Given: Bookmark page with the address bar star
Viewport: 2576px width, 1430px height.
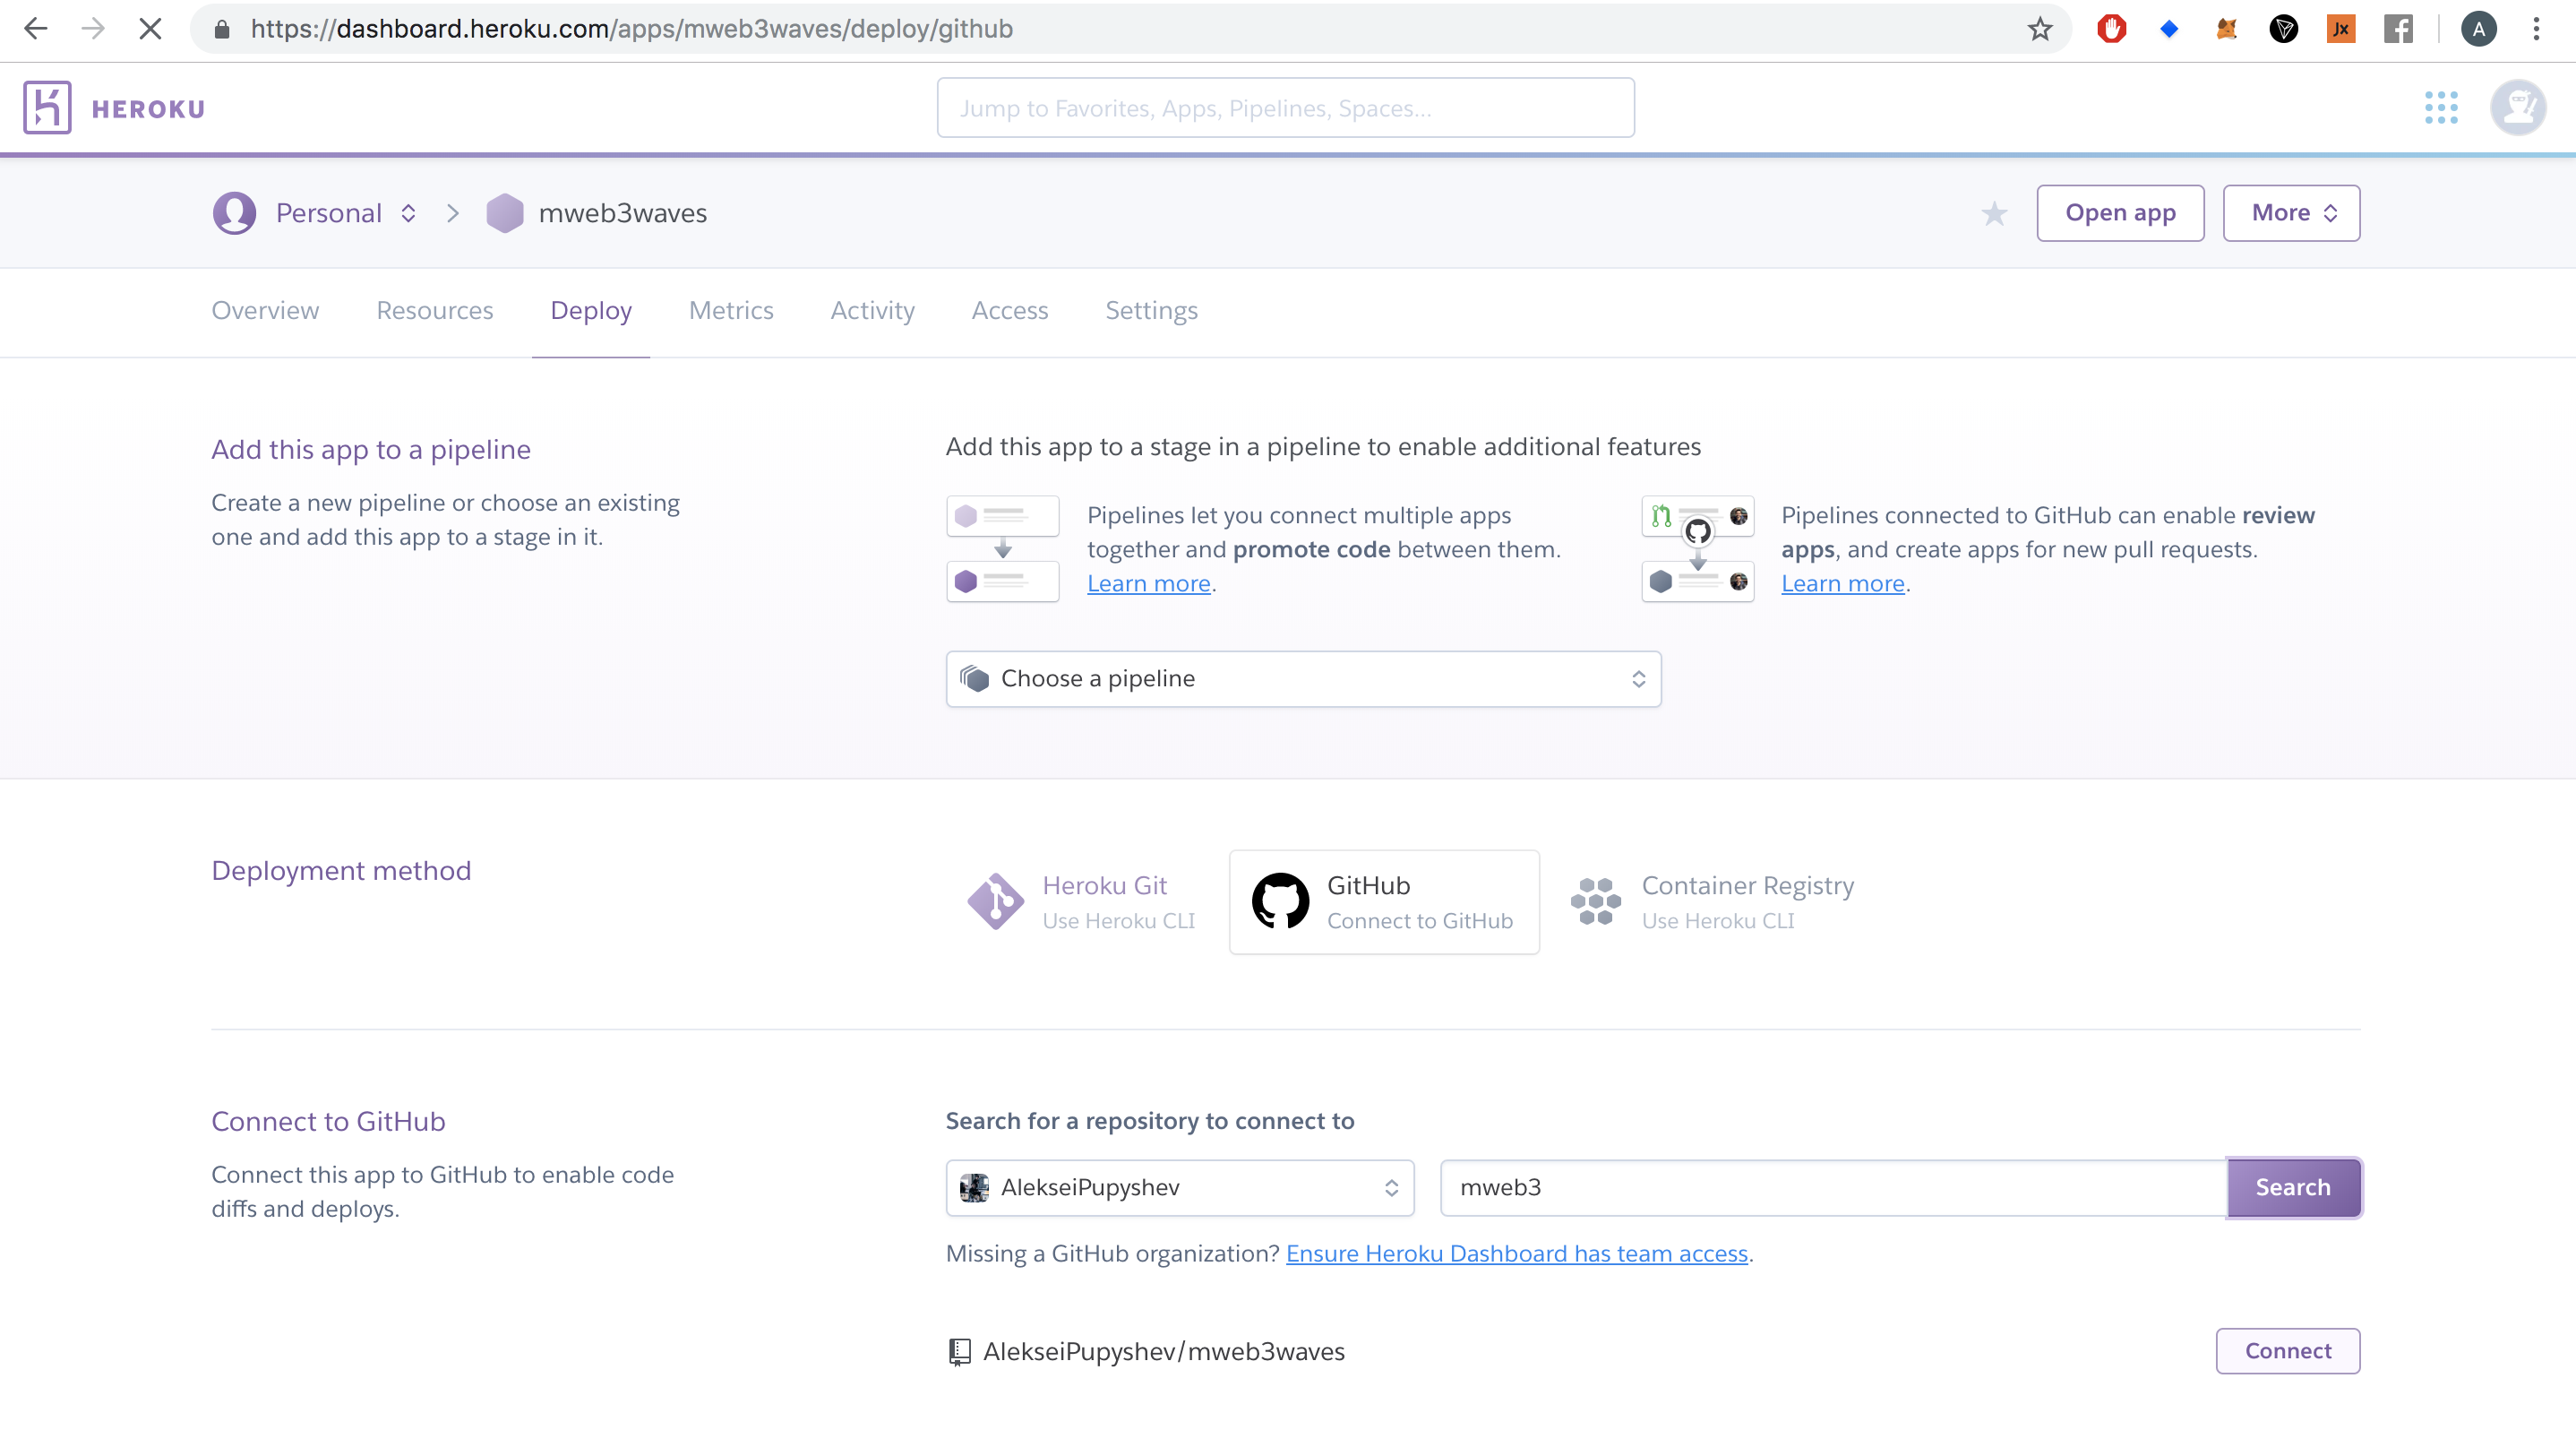Looking at the screenshot, I should point(2040,29).
